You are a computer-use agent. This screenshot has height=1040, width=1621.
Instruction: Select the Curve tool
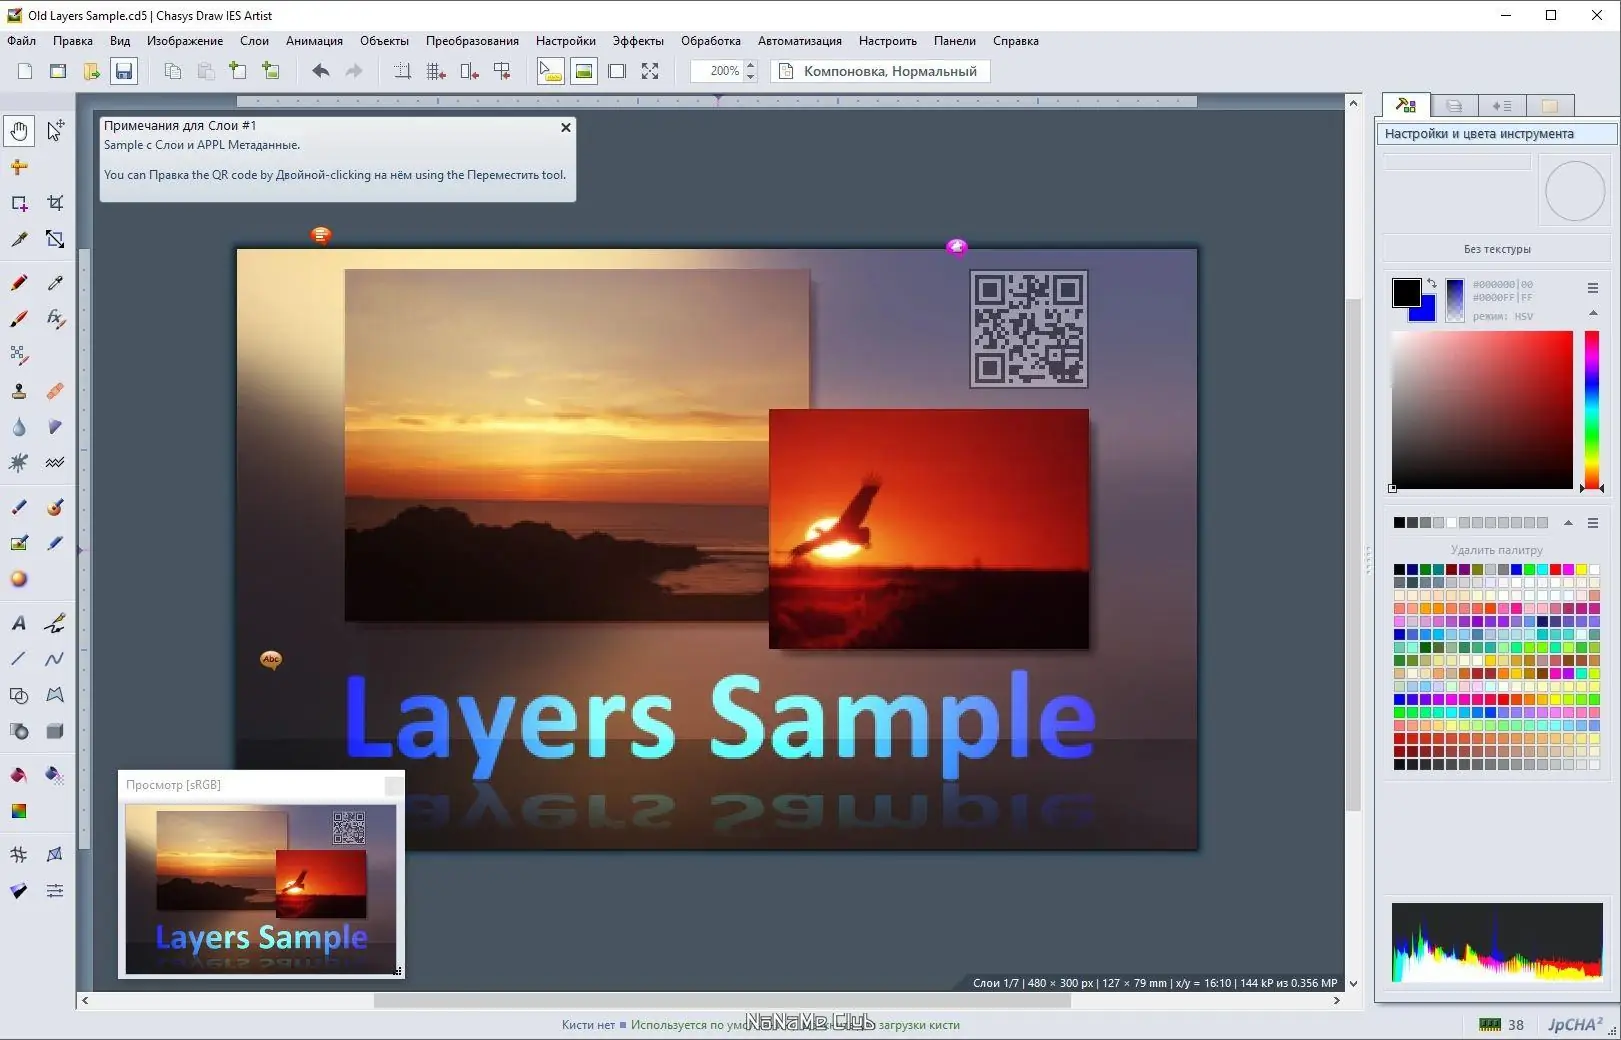(x=55, y=659)
